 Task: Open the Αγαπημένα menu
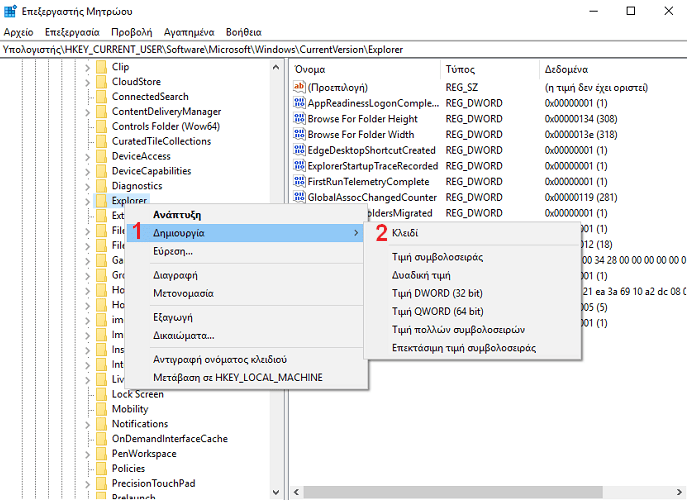(x=189, y=32)
